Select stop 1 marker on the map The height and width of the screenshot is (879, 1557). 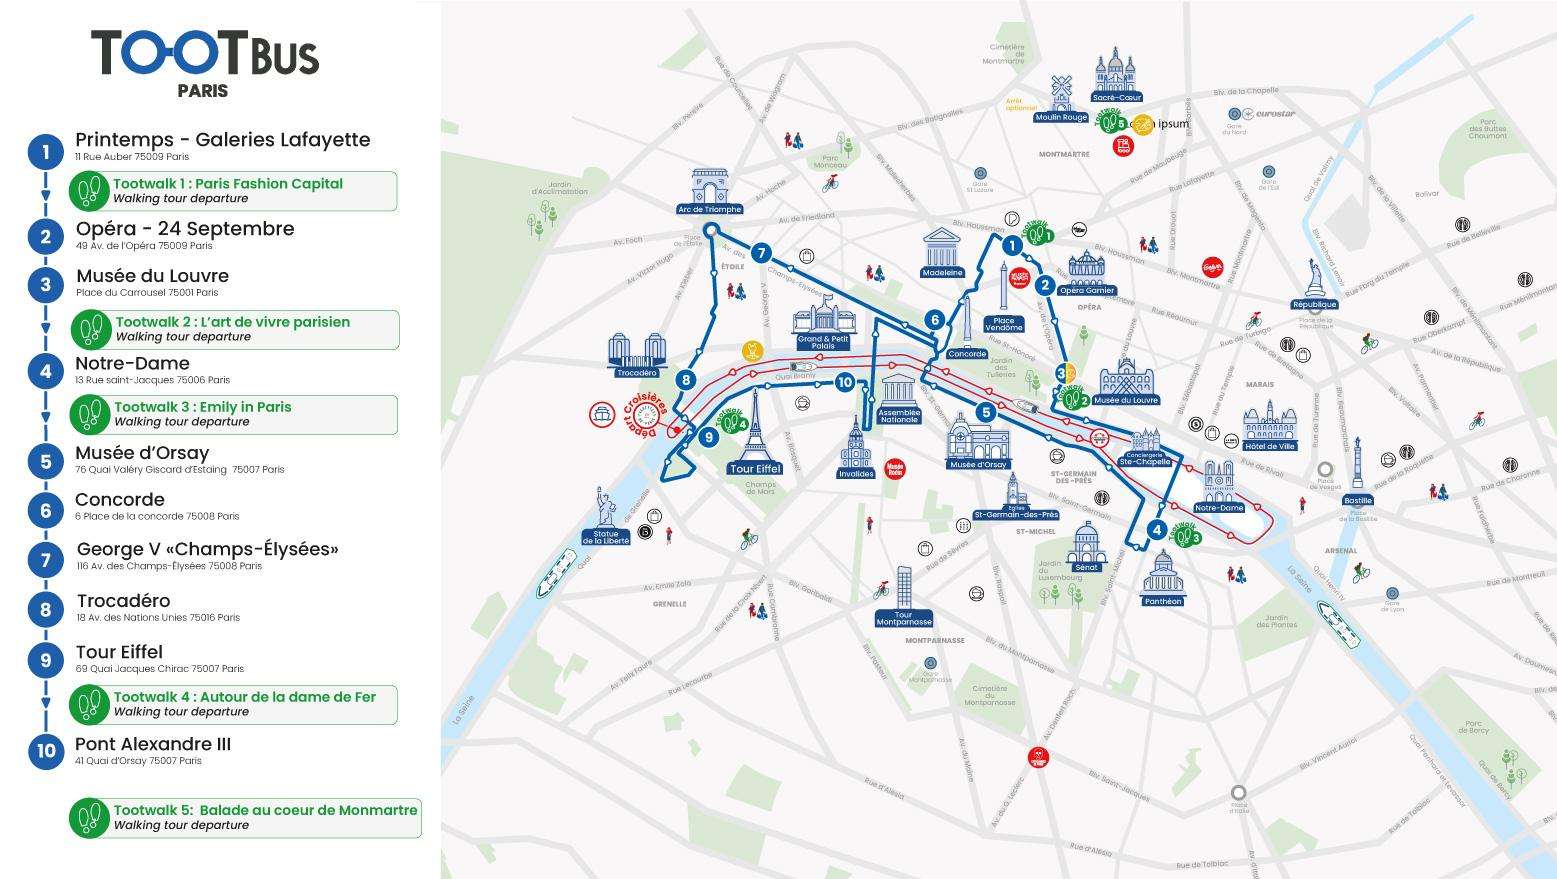[x=1011, y=245]
